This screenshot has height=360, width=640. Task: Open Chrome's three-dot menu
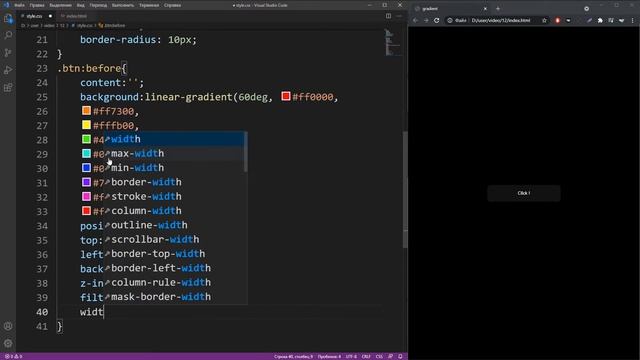point(633,20)
